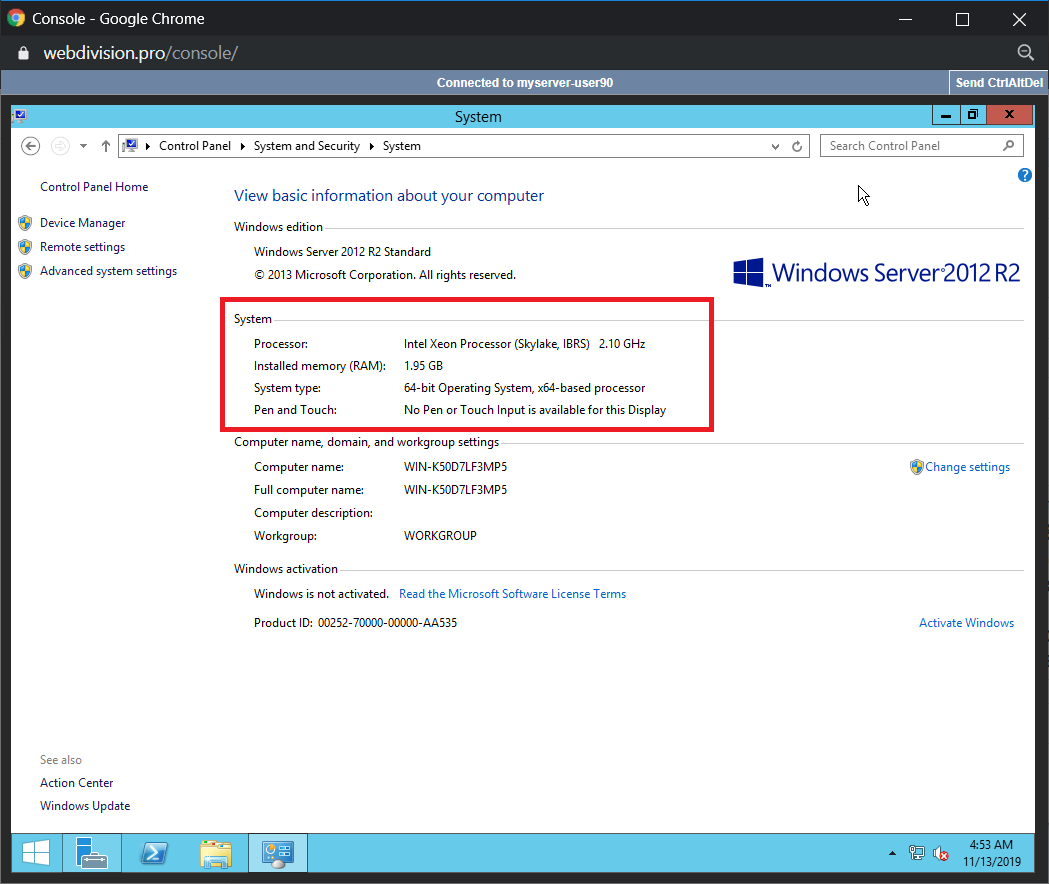
Task: Click the Up one level arrow
Action: pyautogui.click(x=106, y=146)
